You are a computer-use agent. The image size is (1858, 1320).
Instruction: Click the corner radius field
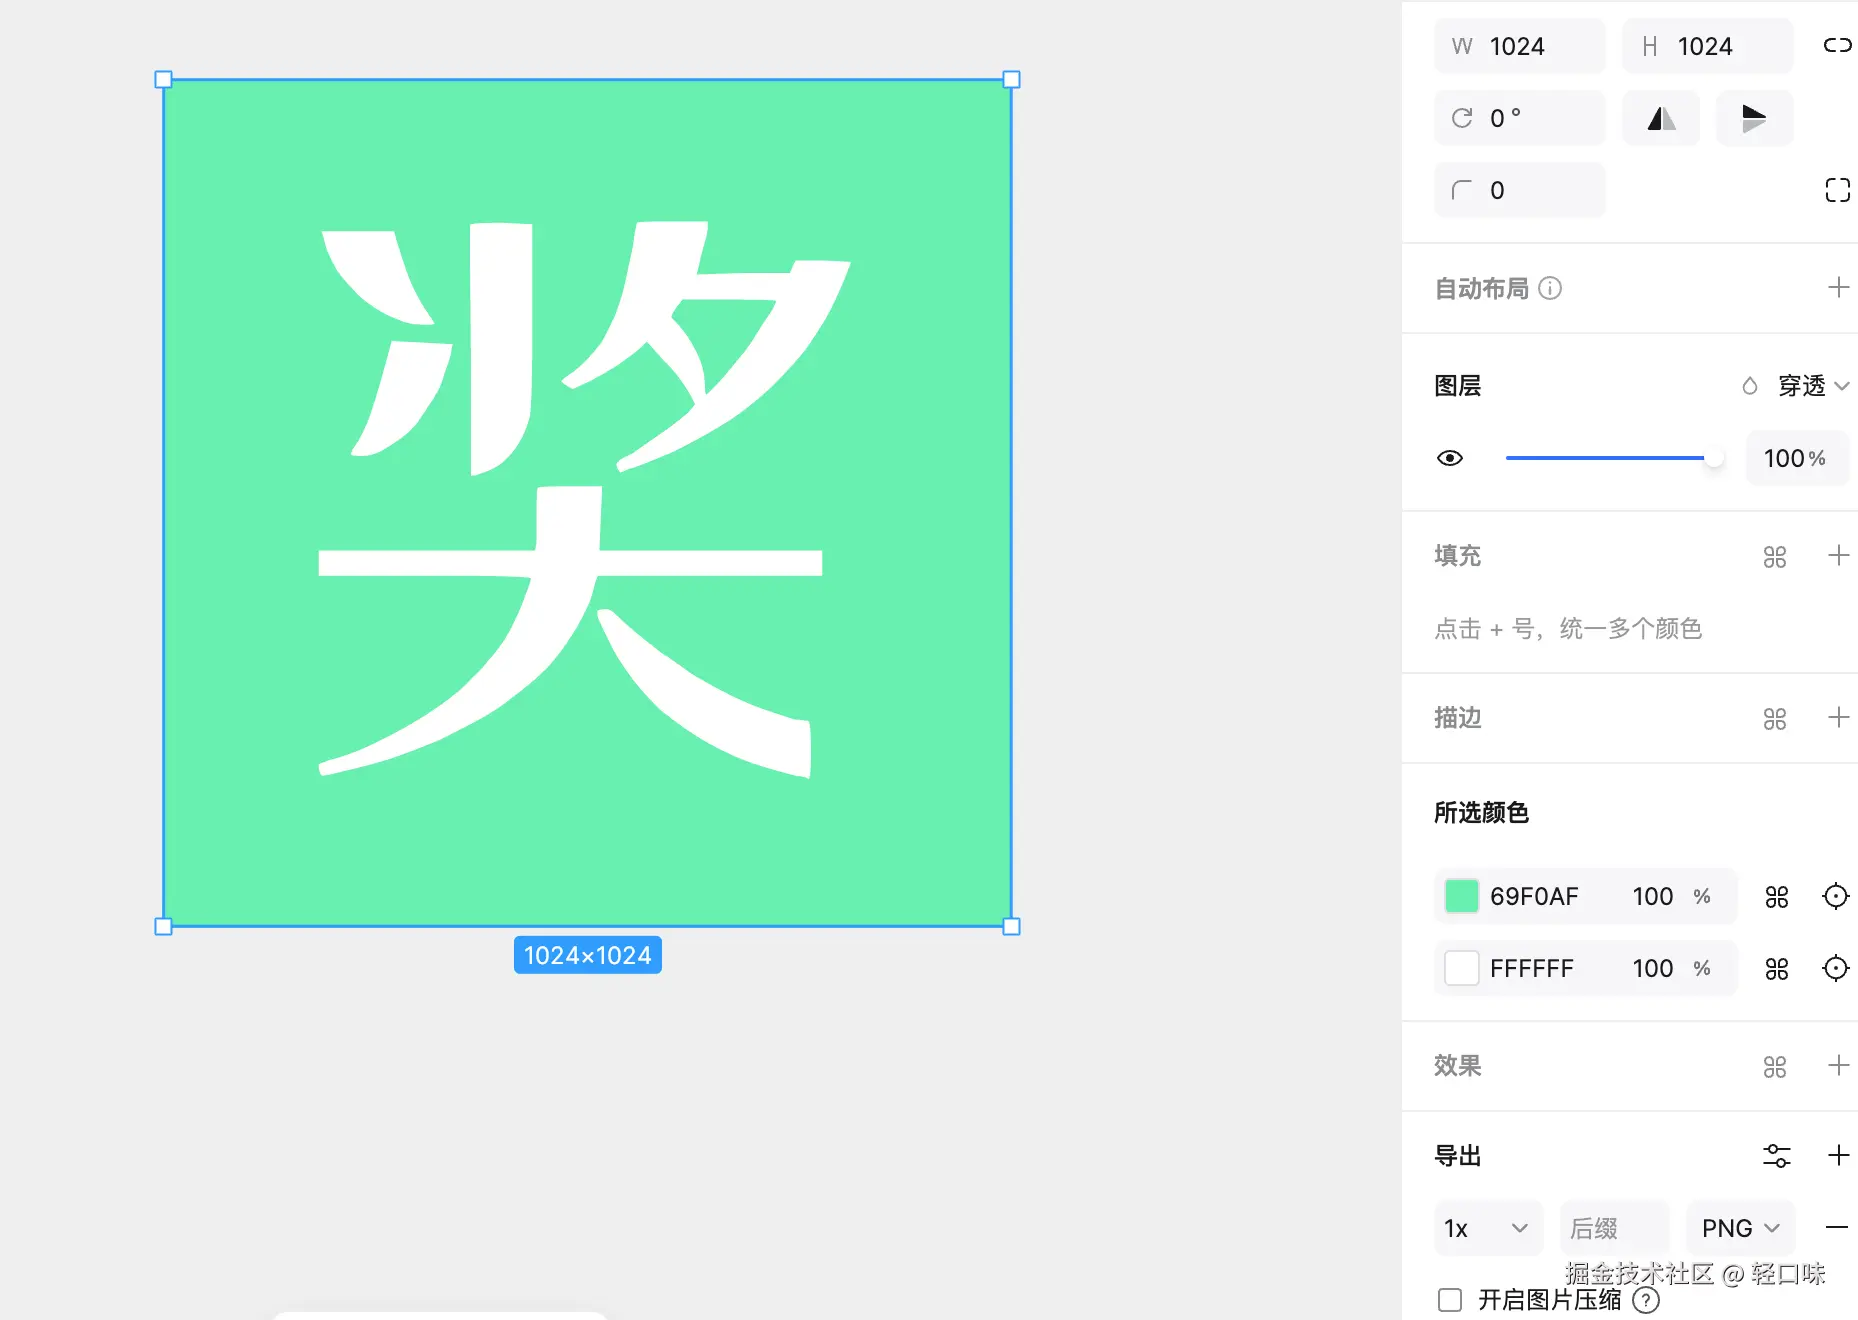(1520, 190)
